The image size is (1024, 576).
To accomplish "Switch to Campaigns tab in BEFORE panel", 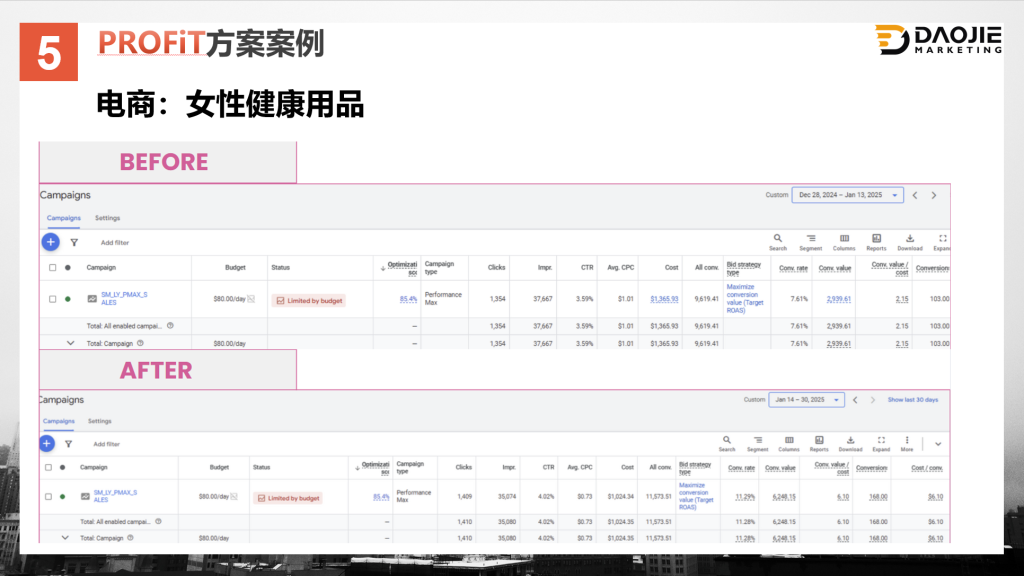I will 63,218.
